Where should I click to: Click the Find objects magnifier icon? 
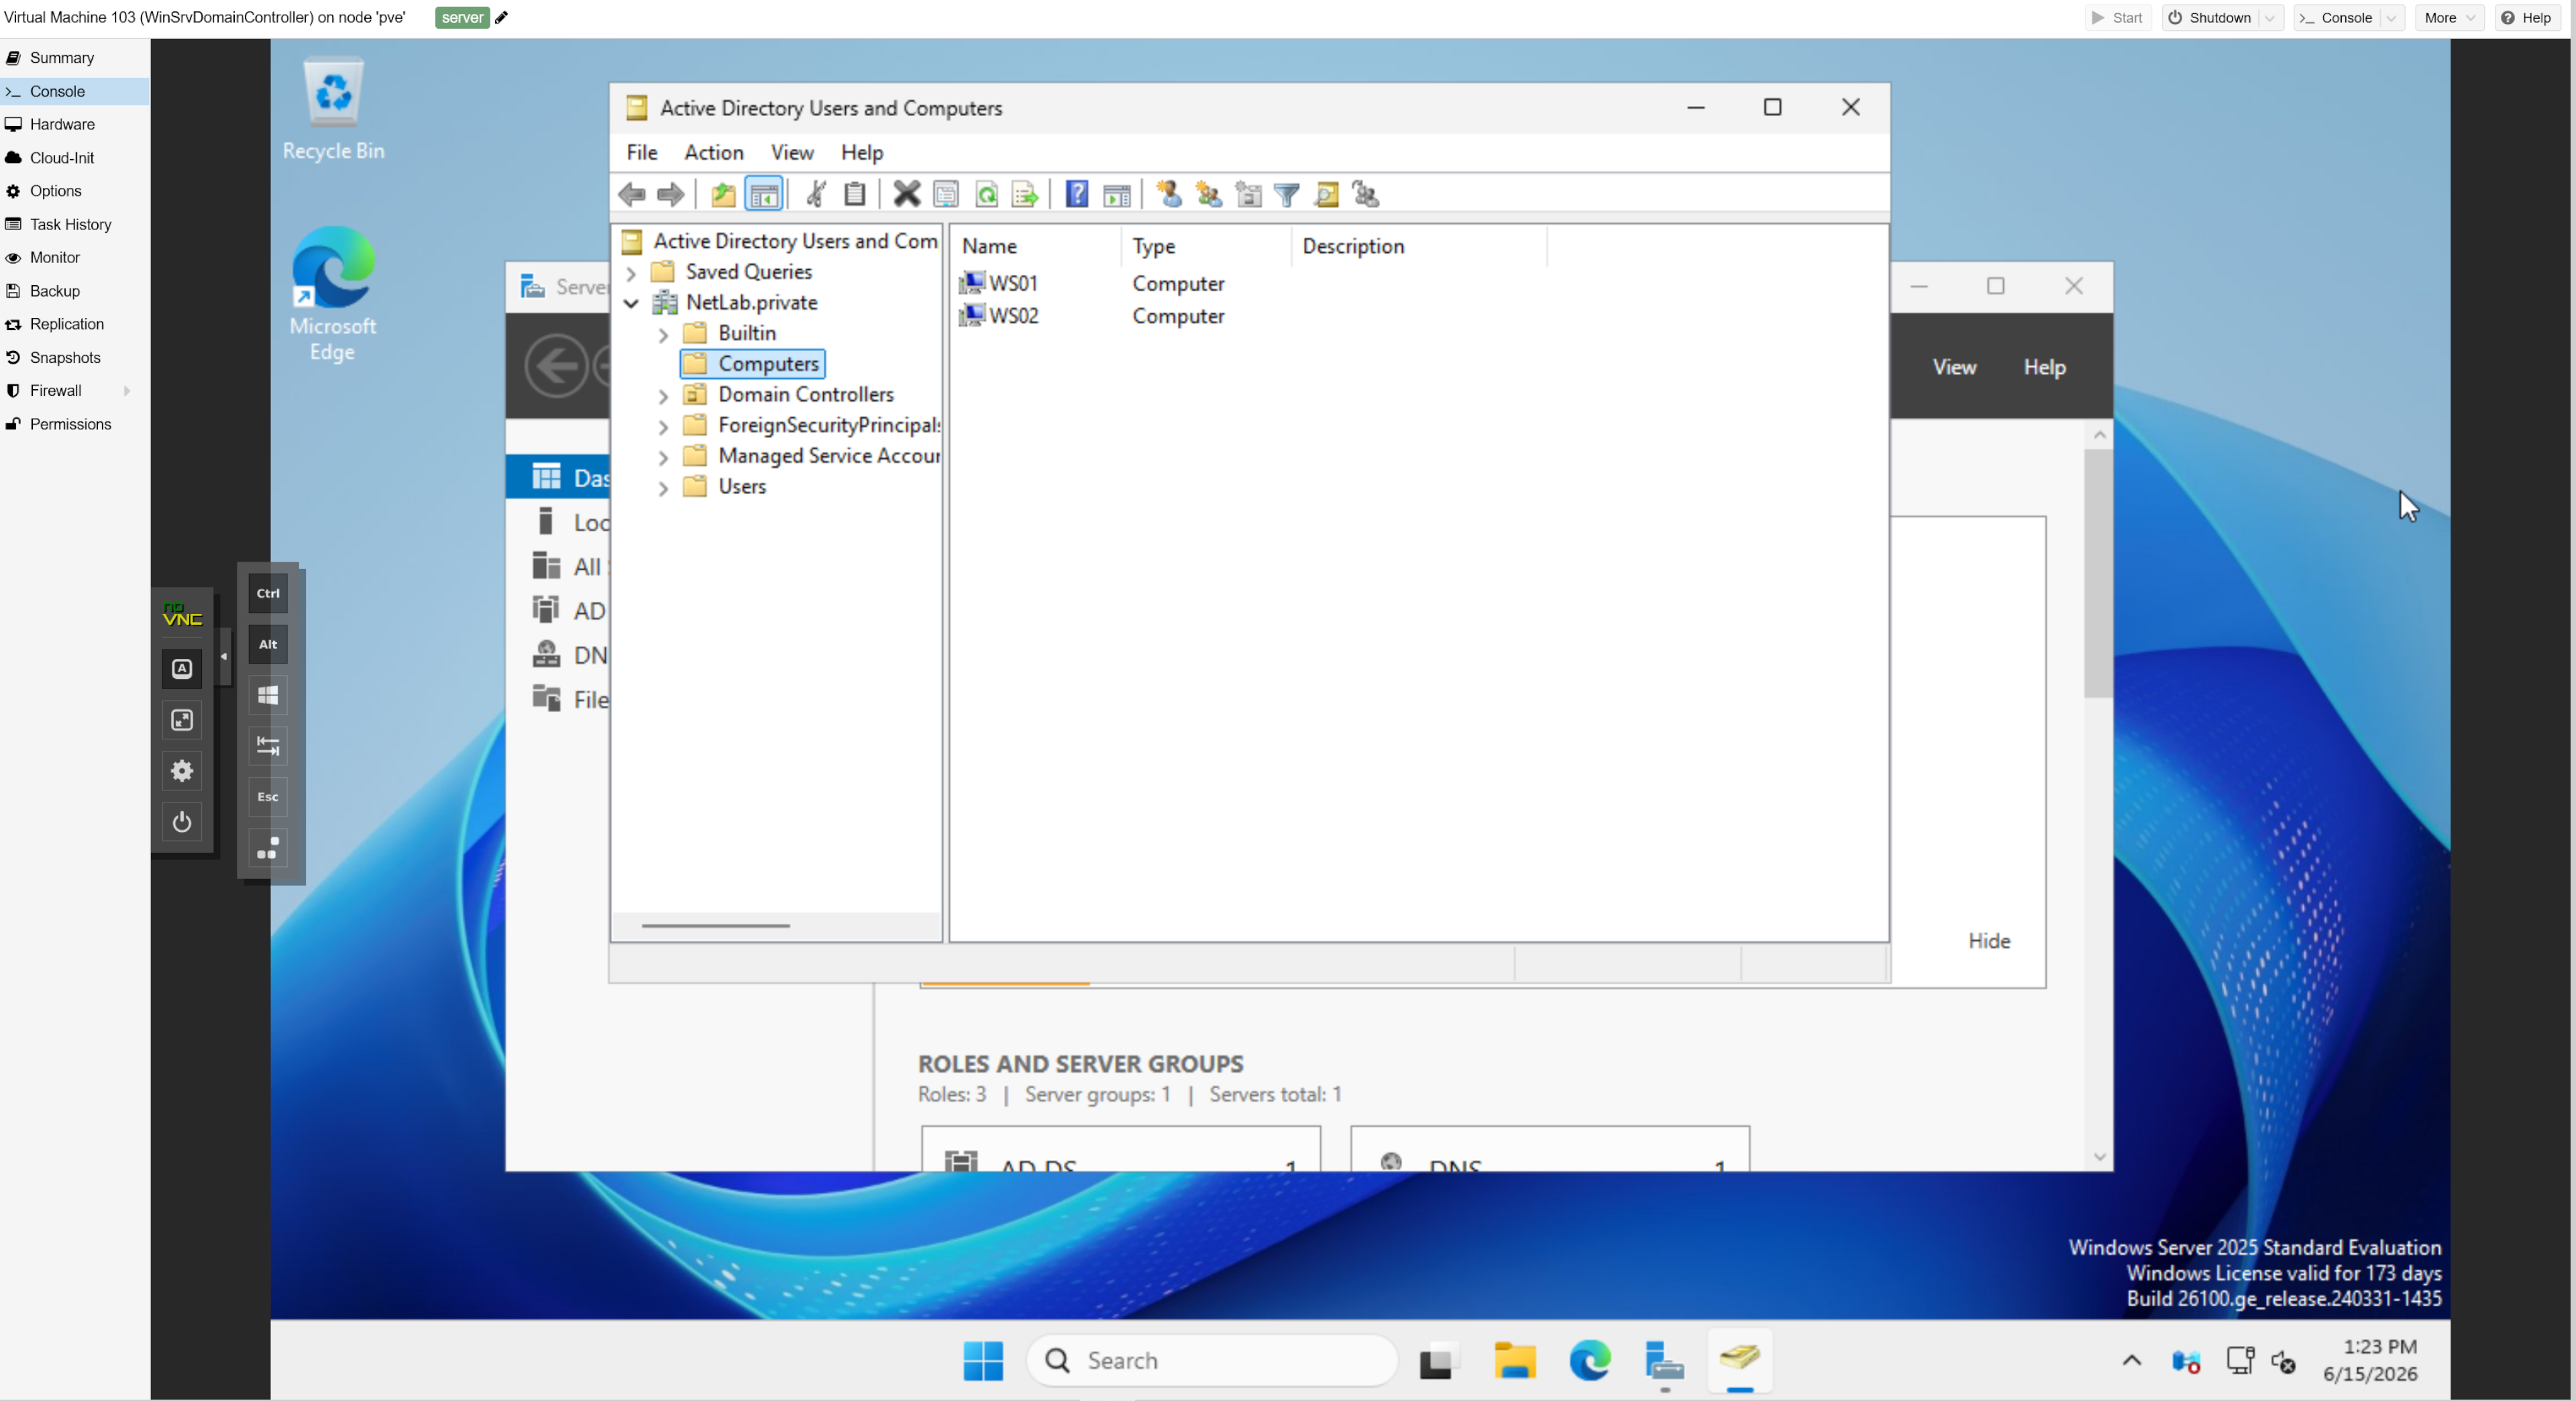[x=1327, y=194]
